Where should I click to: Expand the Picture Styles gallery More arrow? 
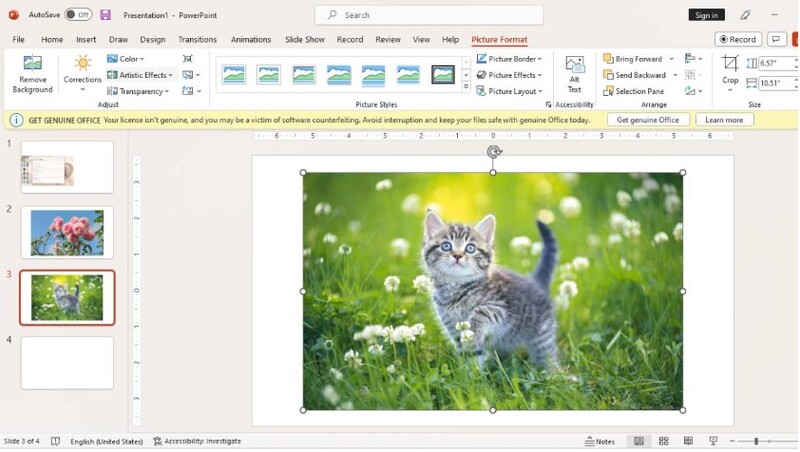(466, 87)
